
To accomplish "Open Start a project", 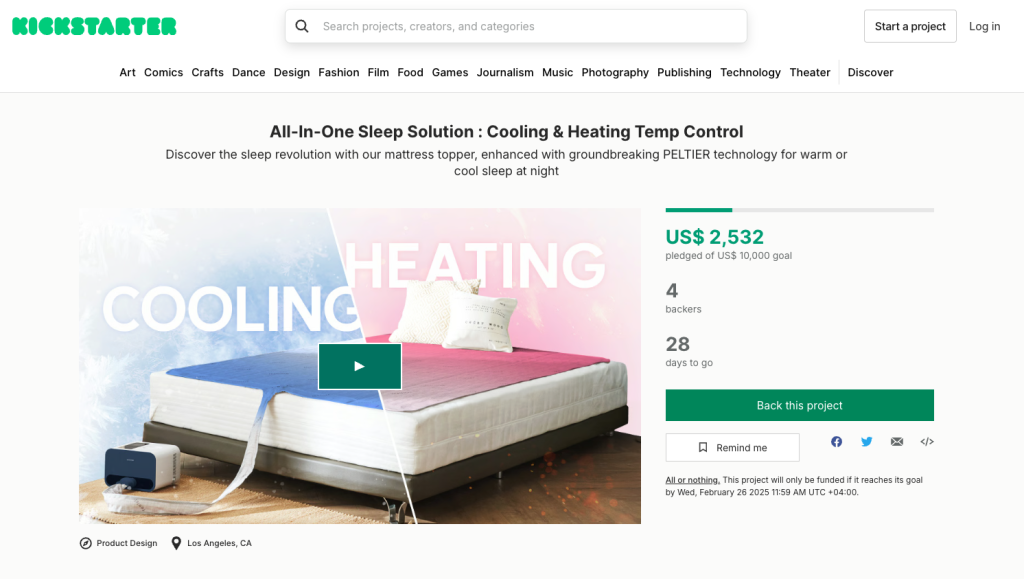I will [x=910, y=26].
